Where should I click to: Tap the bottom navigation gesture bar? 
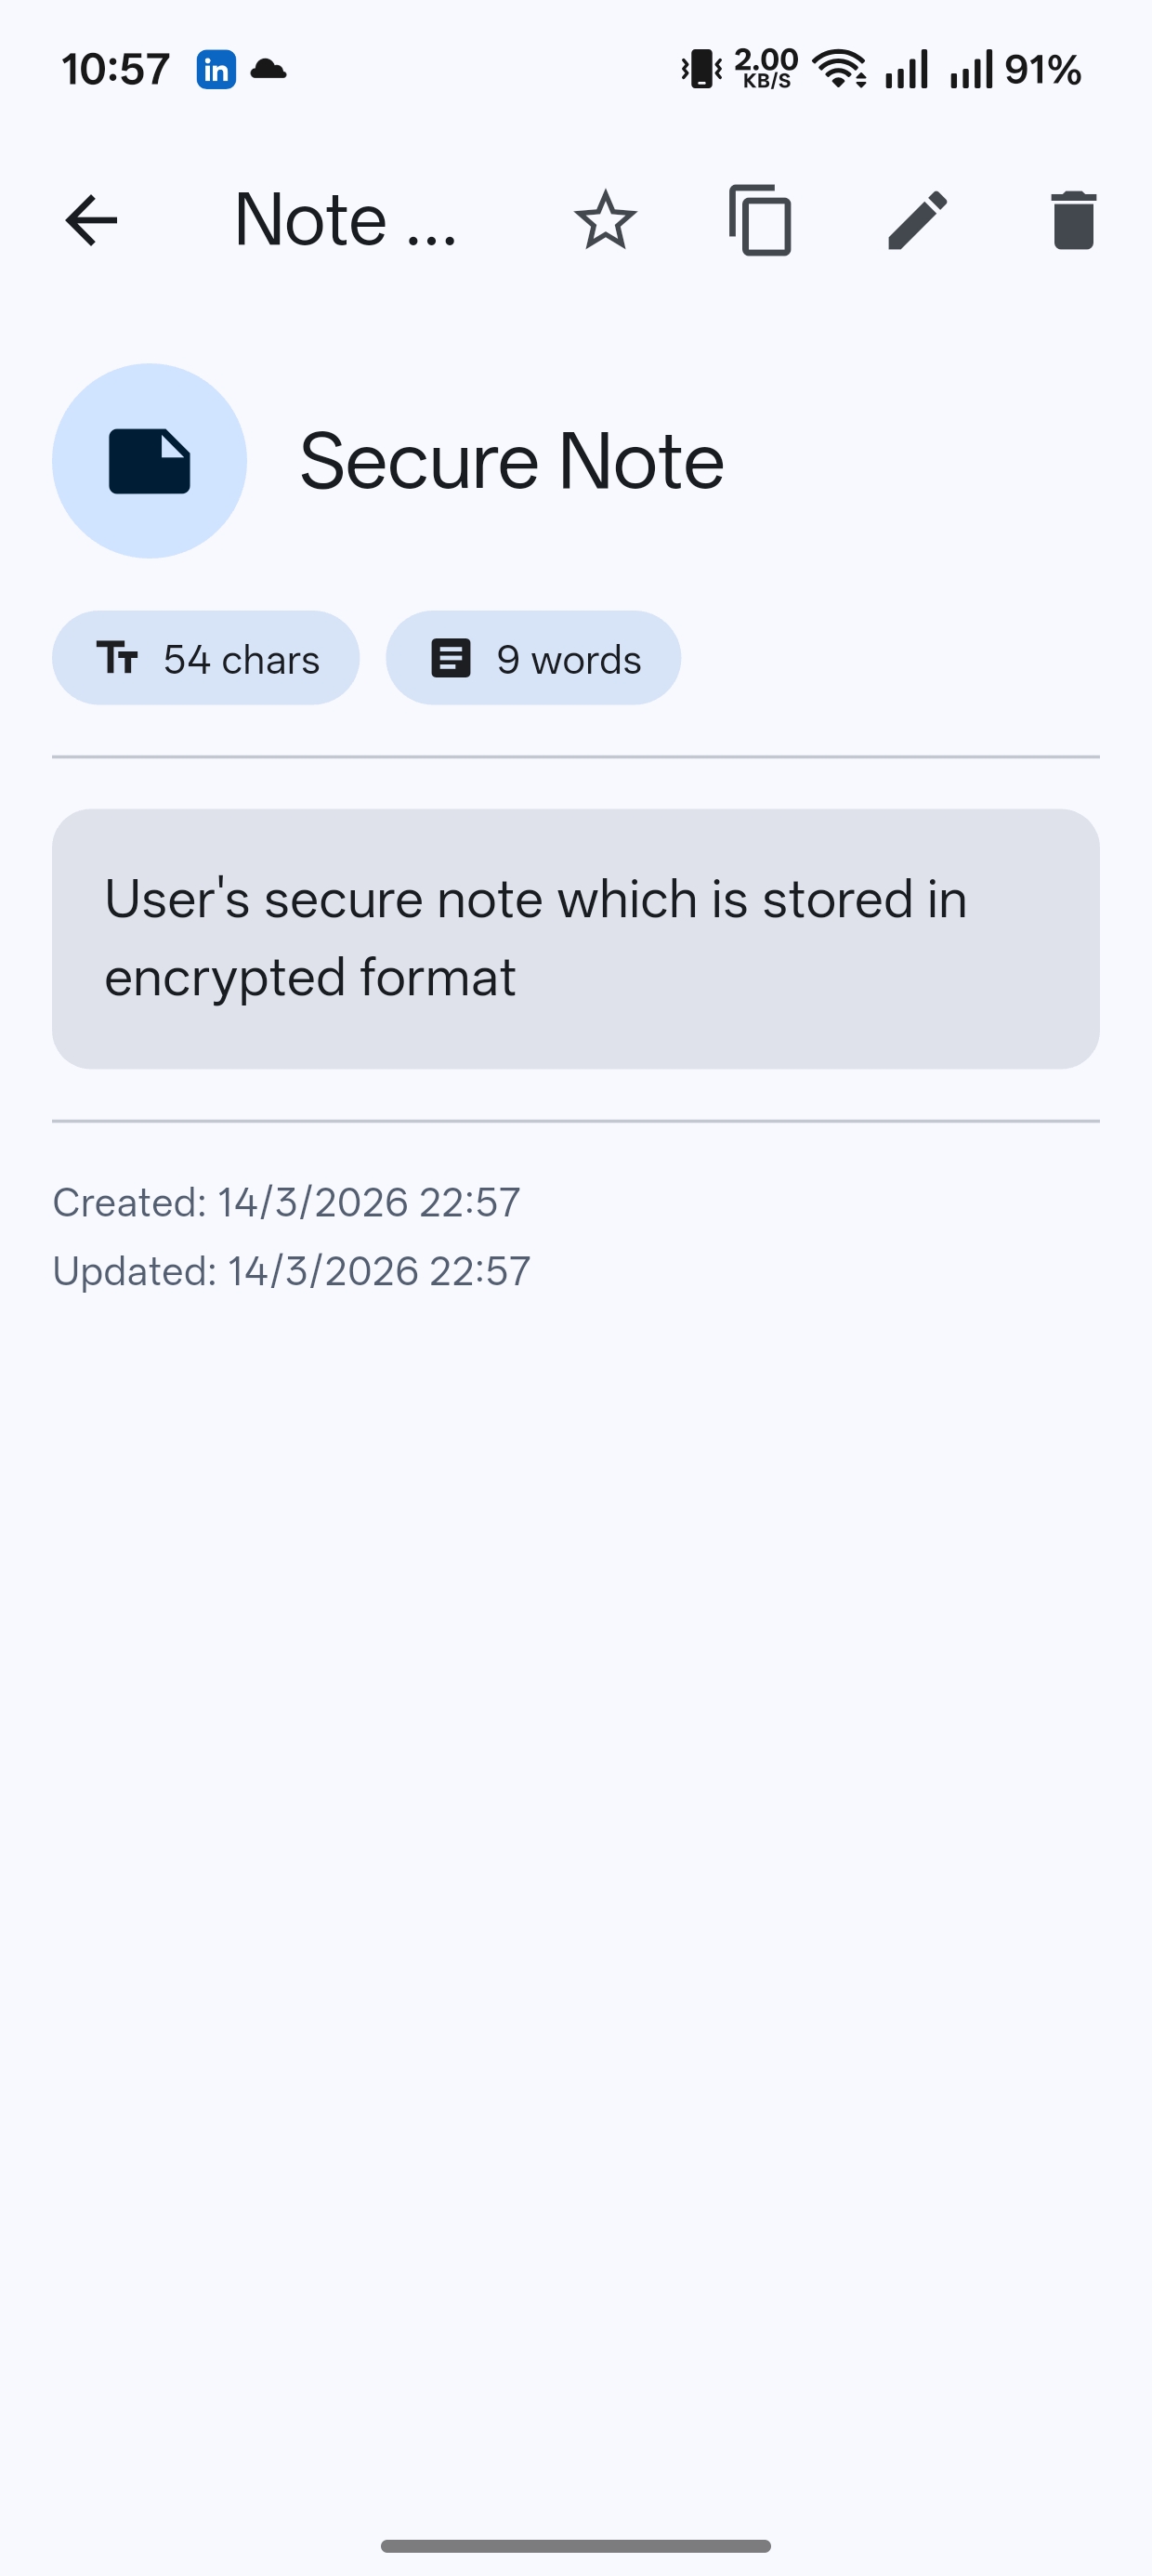click(576, 2545)
